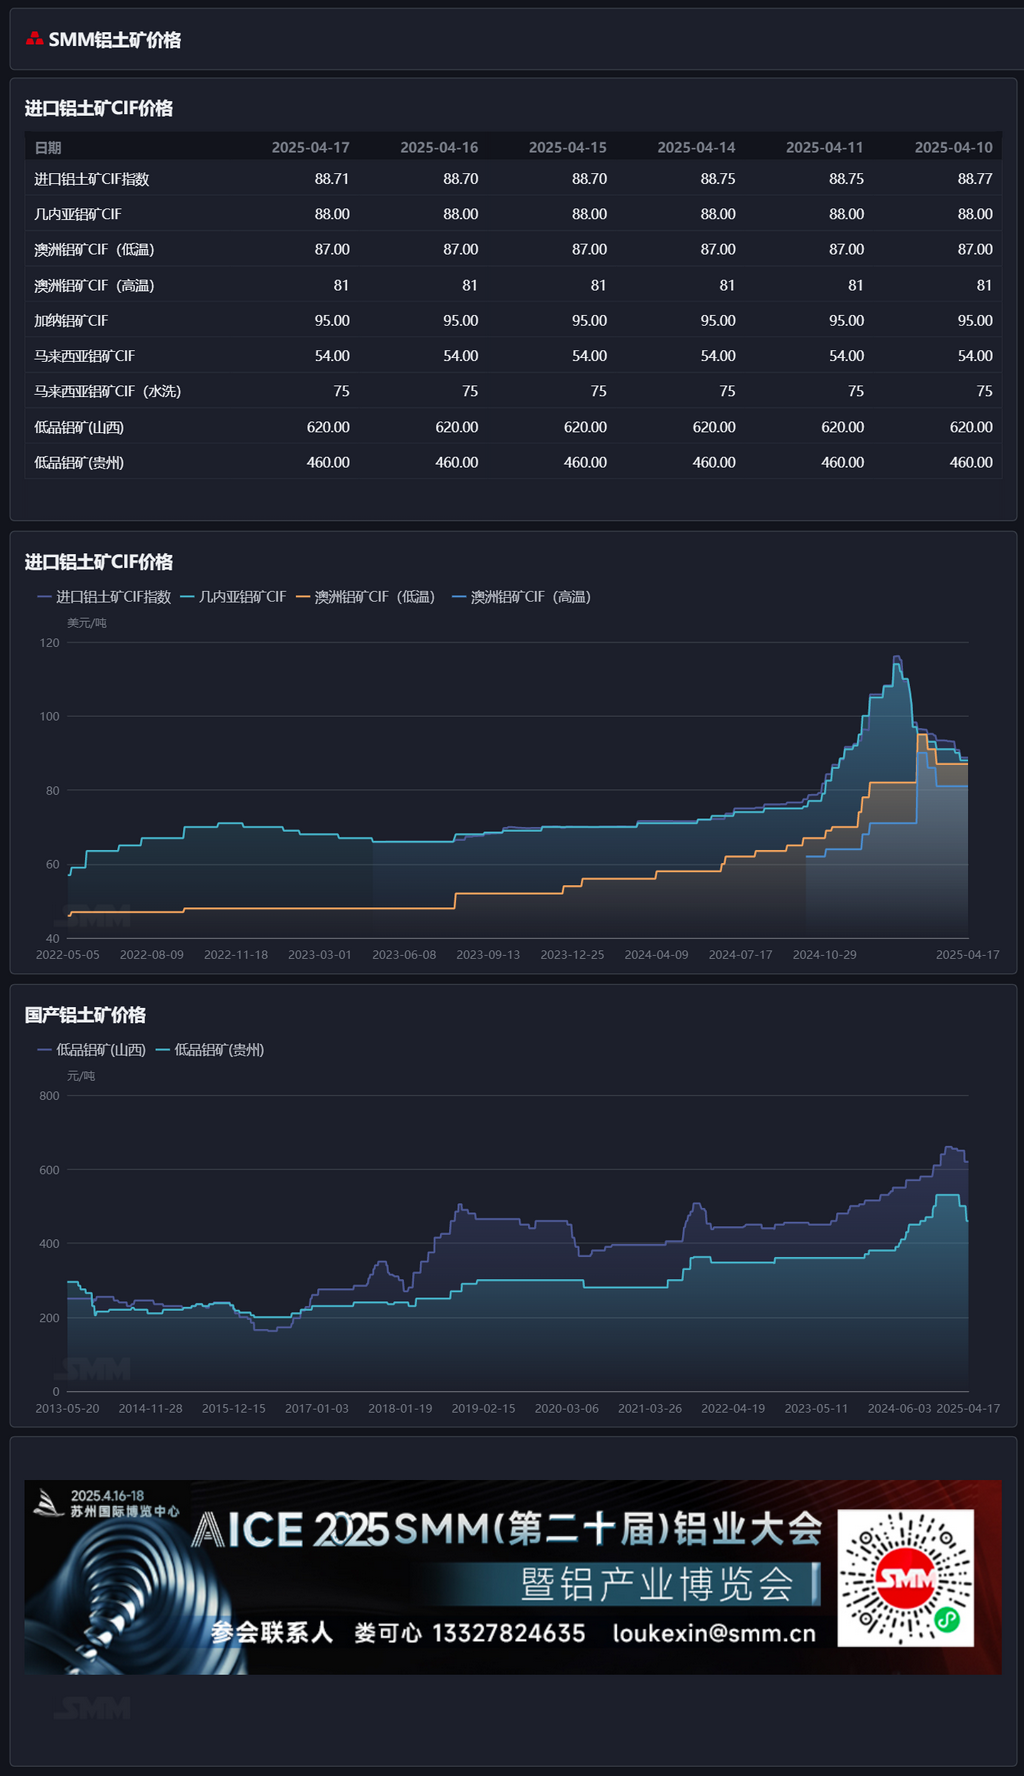Click the 进口铝土矿CIF指数 table row label
The width and height of the screenshot is (1024, 1776).
click(91, 179)
